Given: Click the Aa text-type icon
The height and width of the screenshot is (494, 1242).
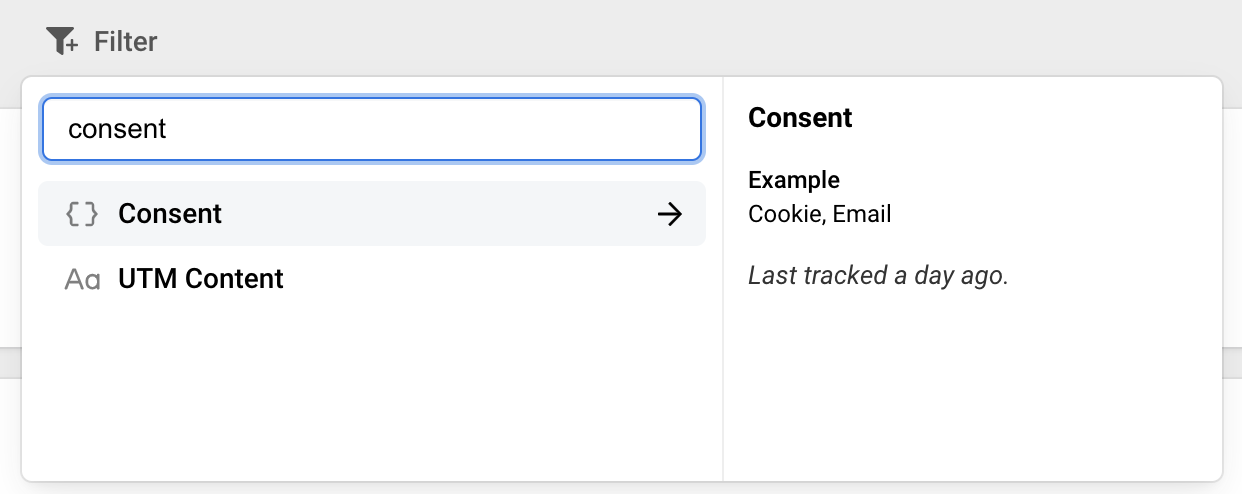Looking at the screenshot, I should (x=82, y=279).
